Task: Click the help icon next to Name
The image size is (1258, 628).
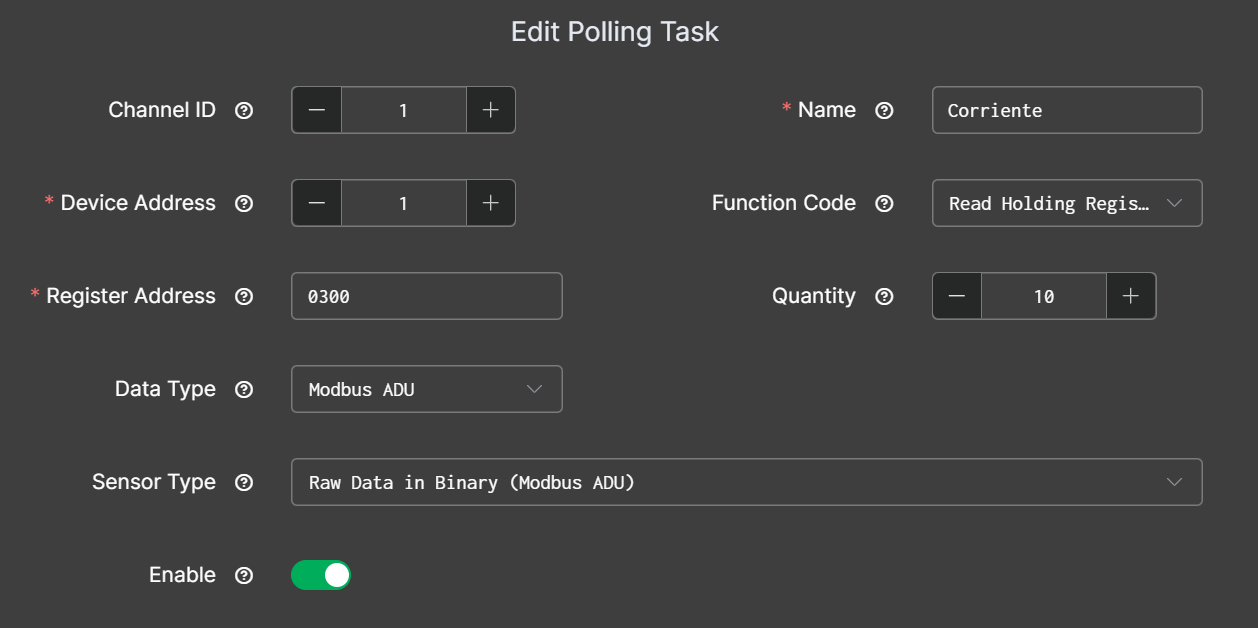Action: point(884,110)
